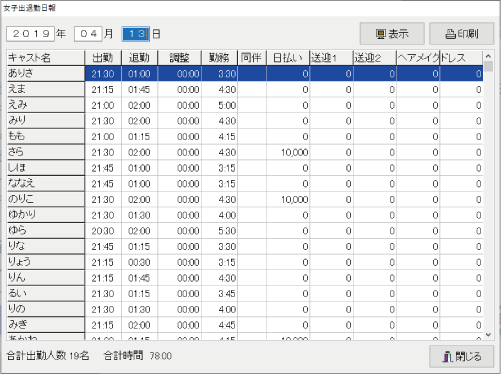Click the month field showing 04
This screenshot has height=374, width=501.
88,34
